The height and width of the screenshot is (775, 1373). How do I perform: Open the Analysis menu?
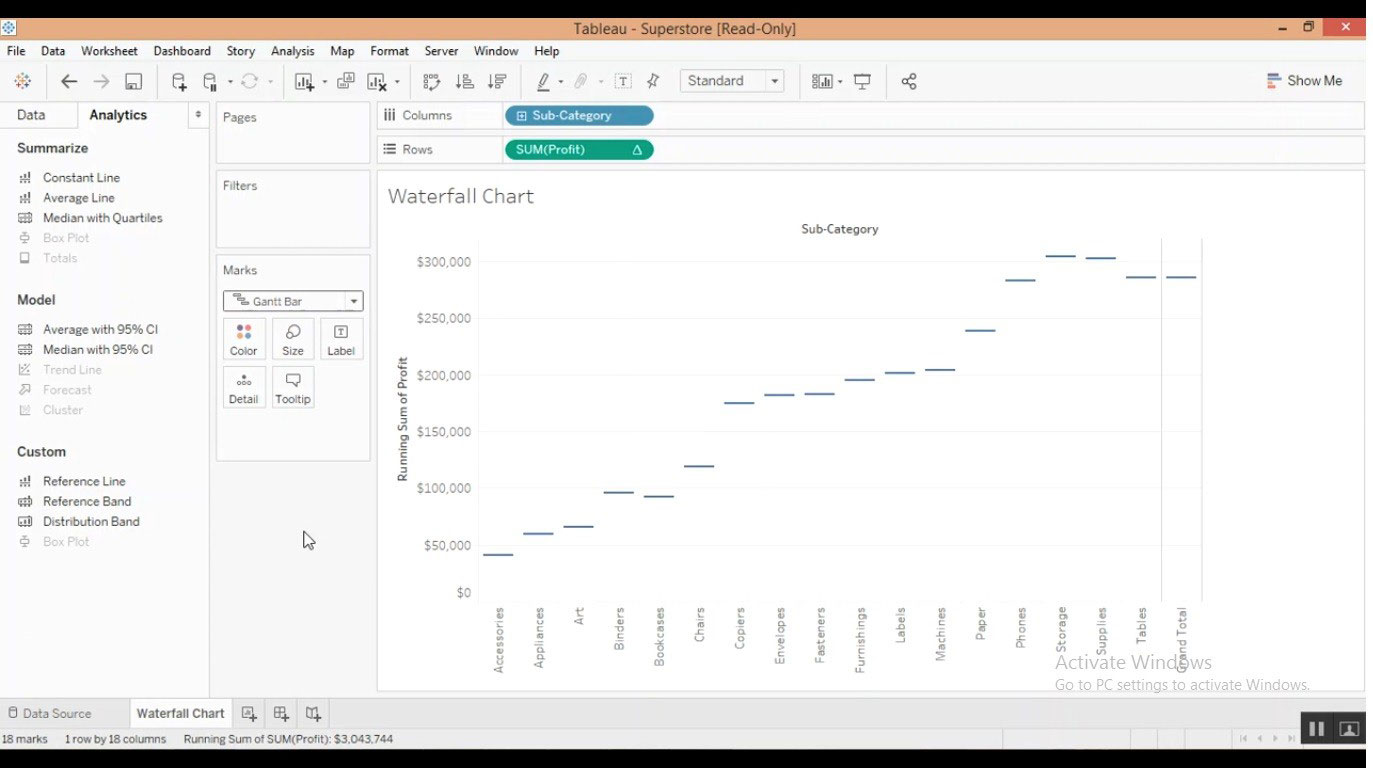pyautogui.click(x=292, y=51)
